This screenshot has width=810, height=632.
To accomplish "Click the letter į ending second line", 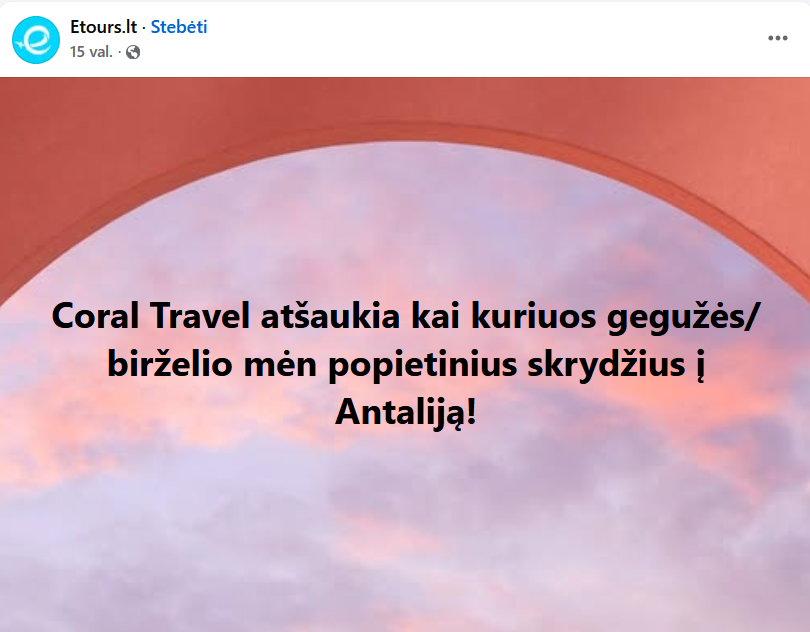I will pyautogui.click(x=700, y=366).
